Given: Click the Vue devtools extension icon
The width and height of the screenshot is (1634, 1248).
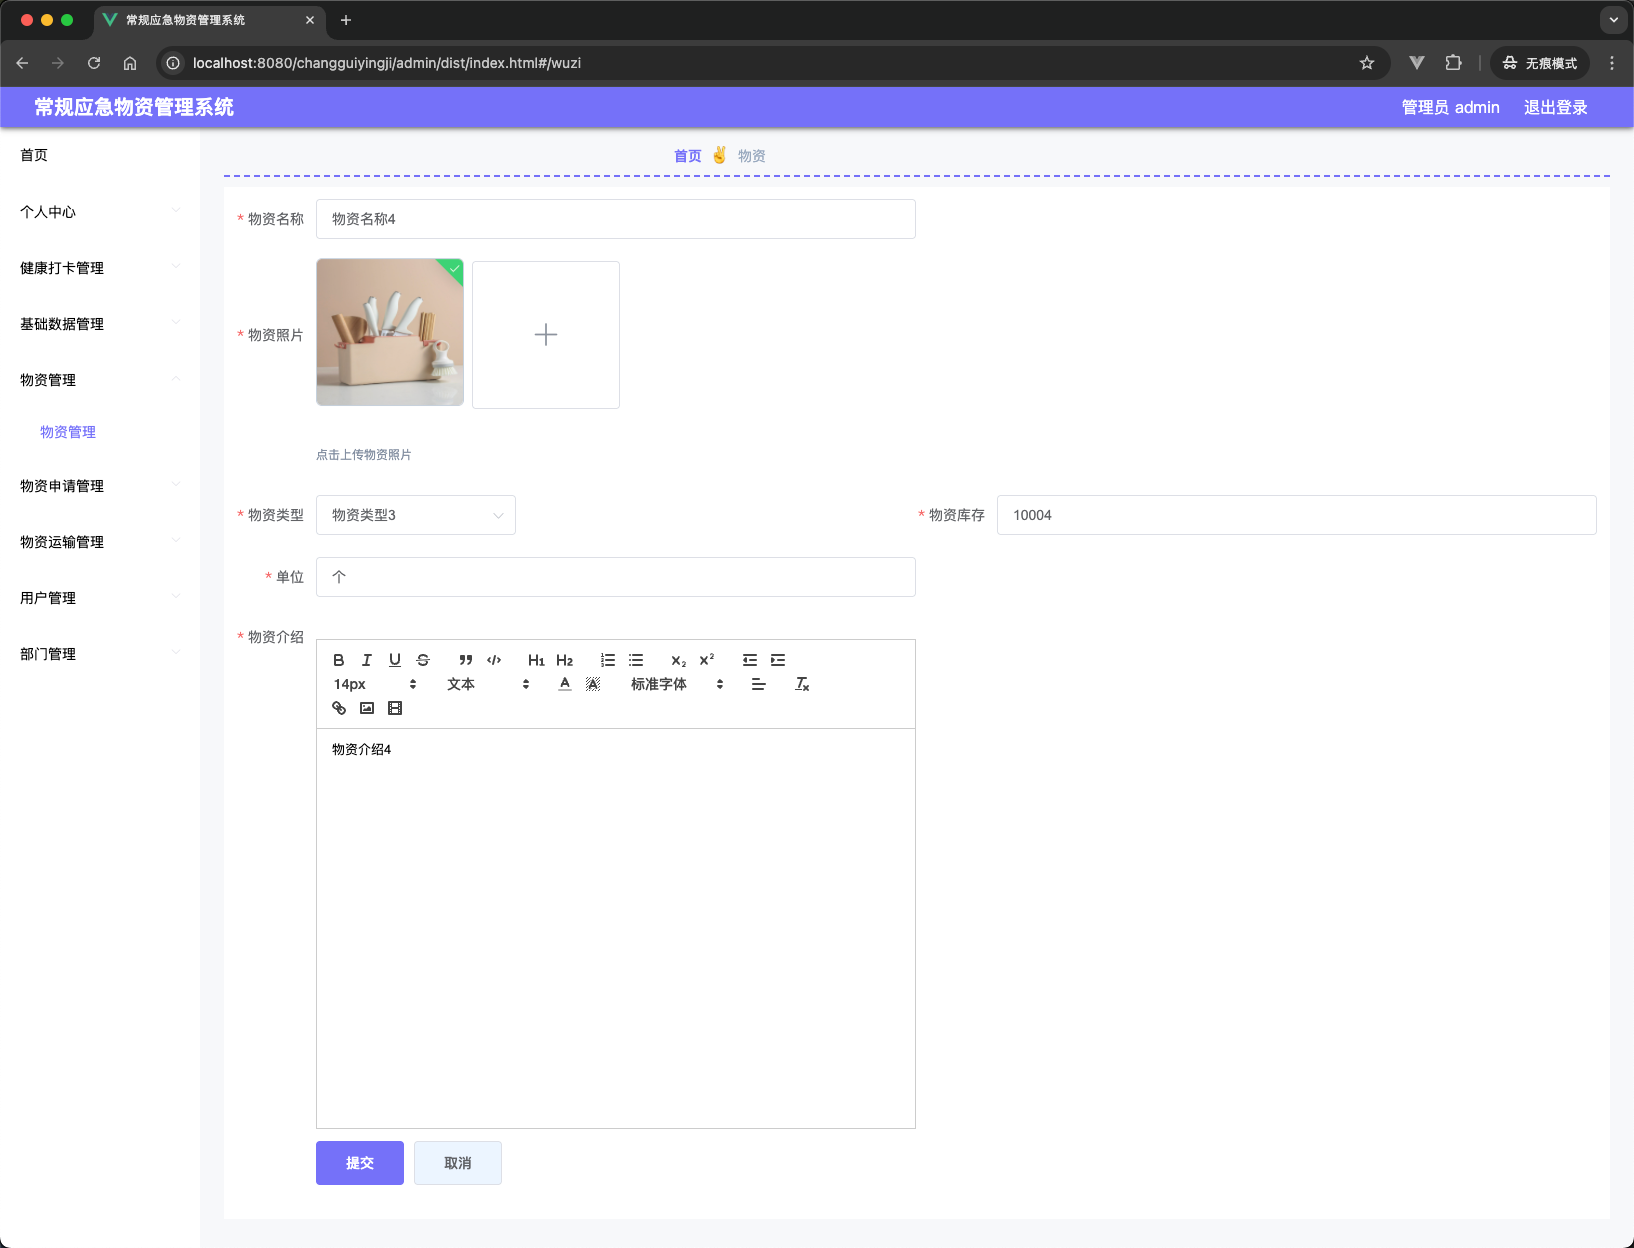Looking at the screenshot, I should click(x=1416, y=63).
